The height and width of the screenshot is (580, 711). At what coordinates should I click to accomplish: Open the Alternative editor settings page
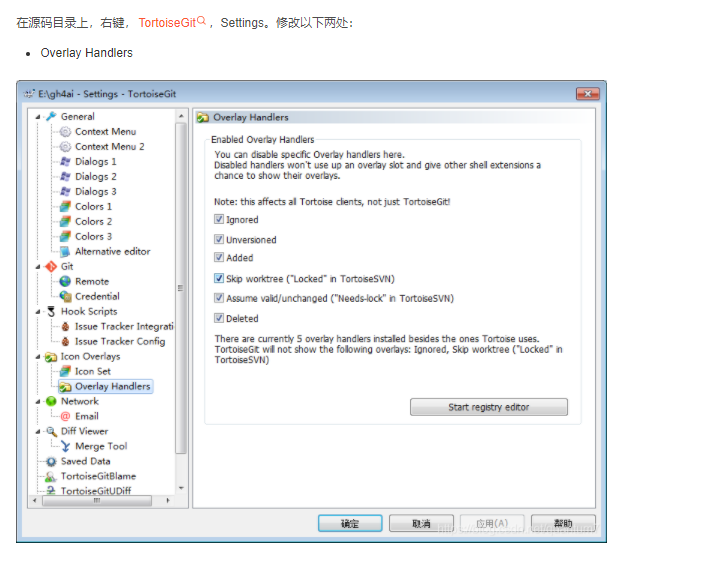112,251
